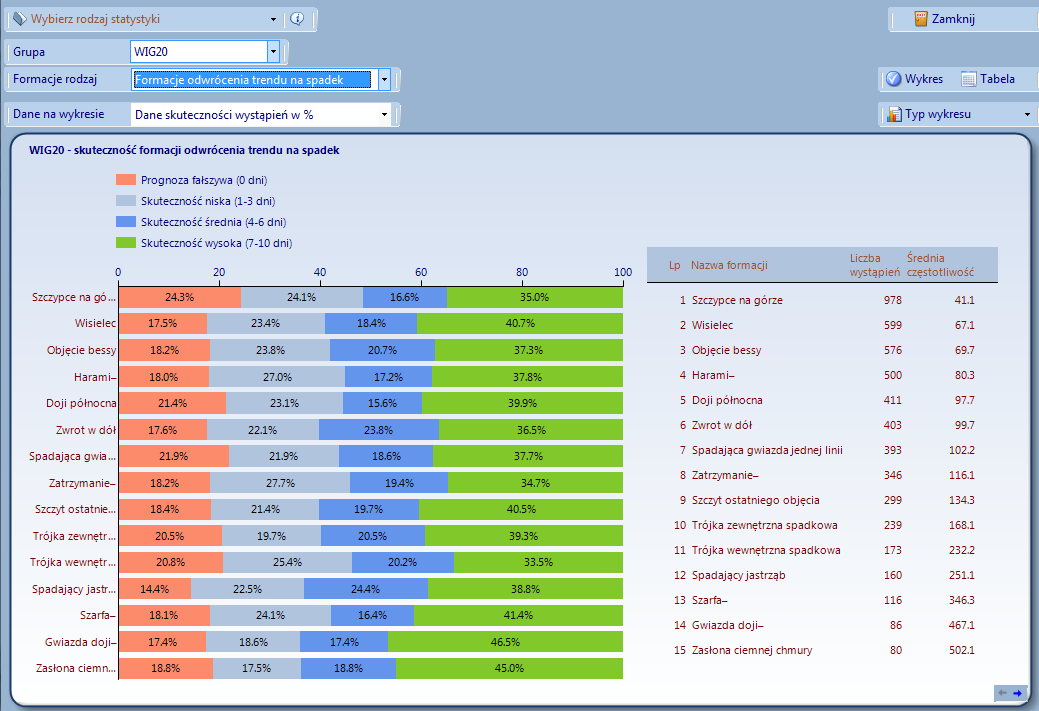Expand the Dane na wykresie dropdown arrow
The width and height of the screenshot is (1039, 711).
click(384, 115)
